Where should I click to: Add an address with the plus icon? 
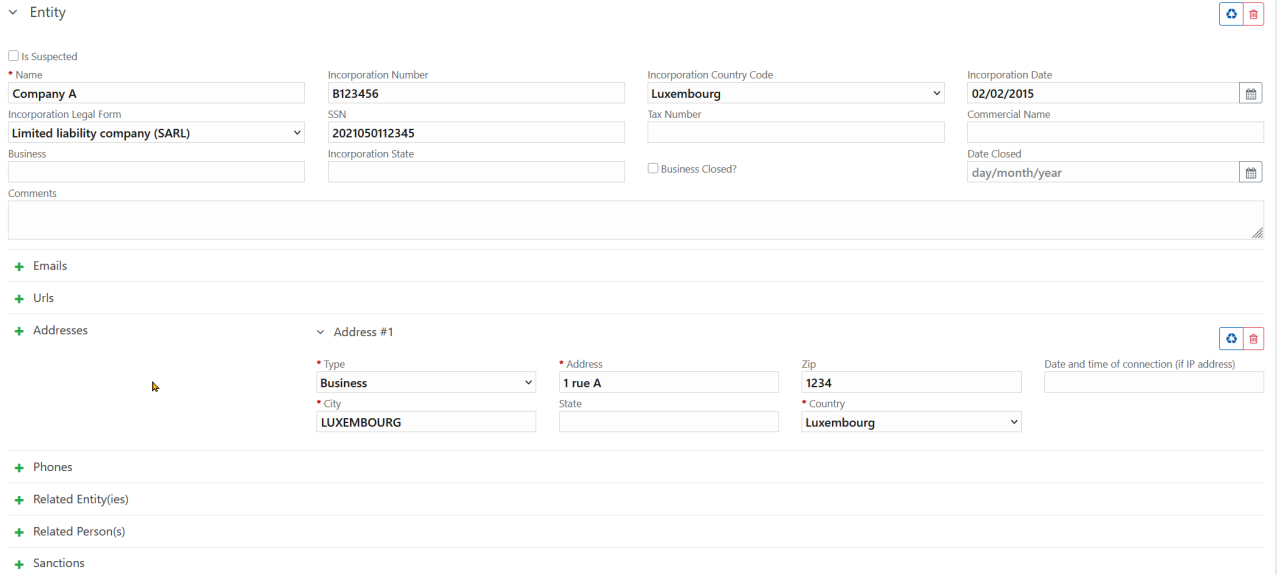19,331
